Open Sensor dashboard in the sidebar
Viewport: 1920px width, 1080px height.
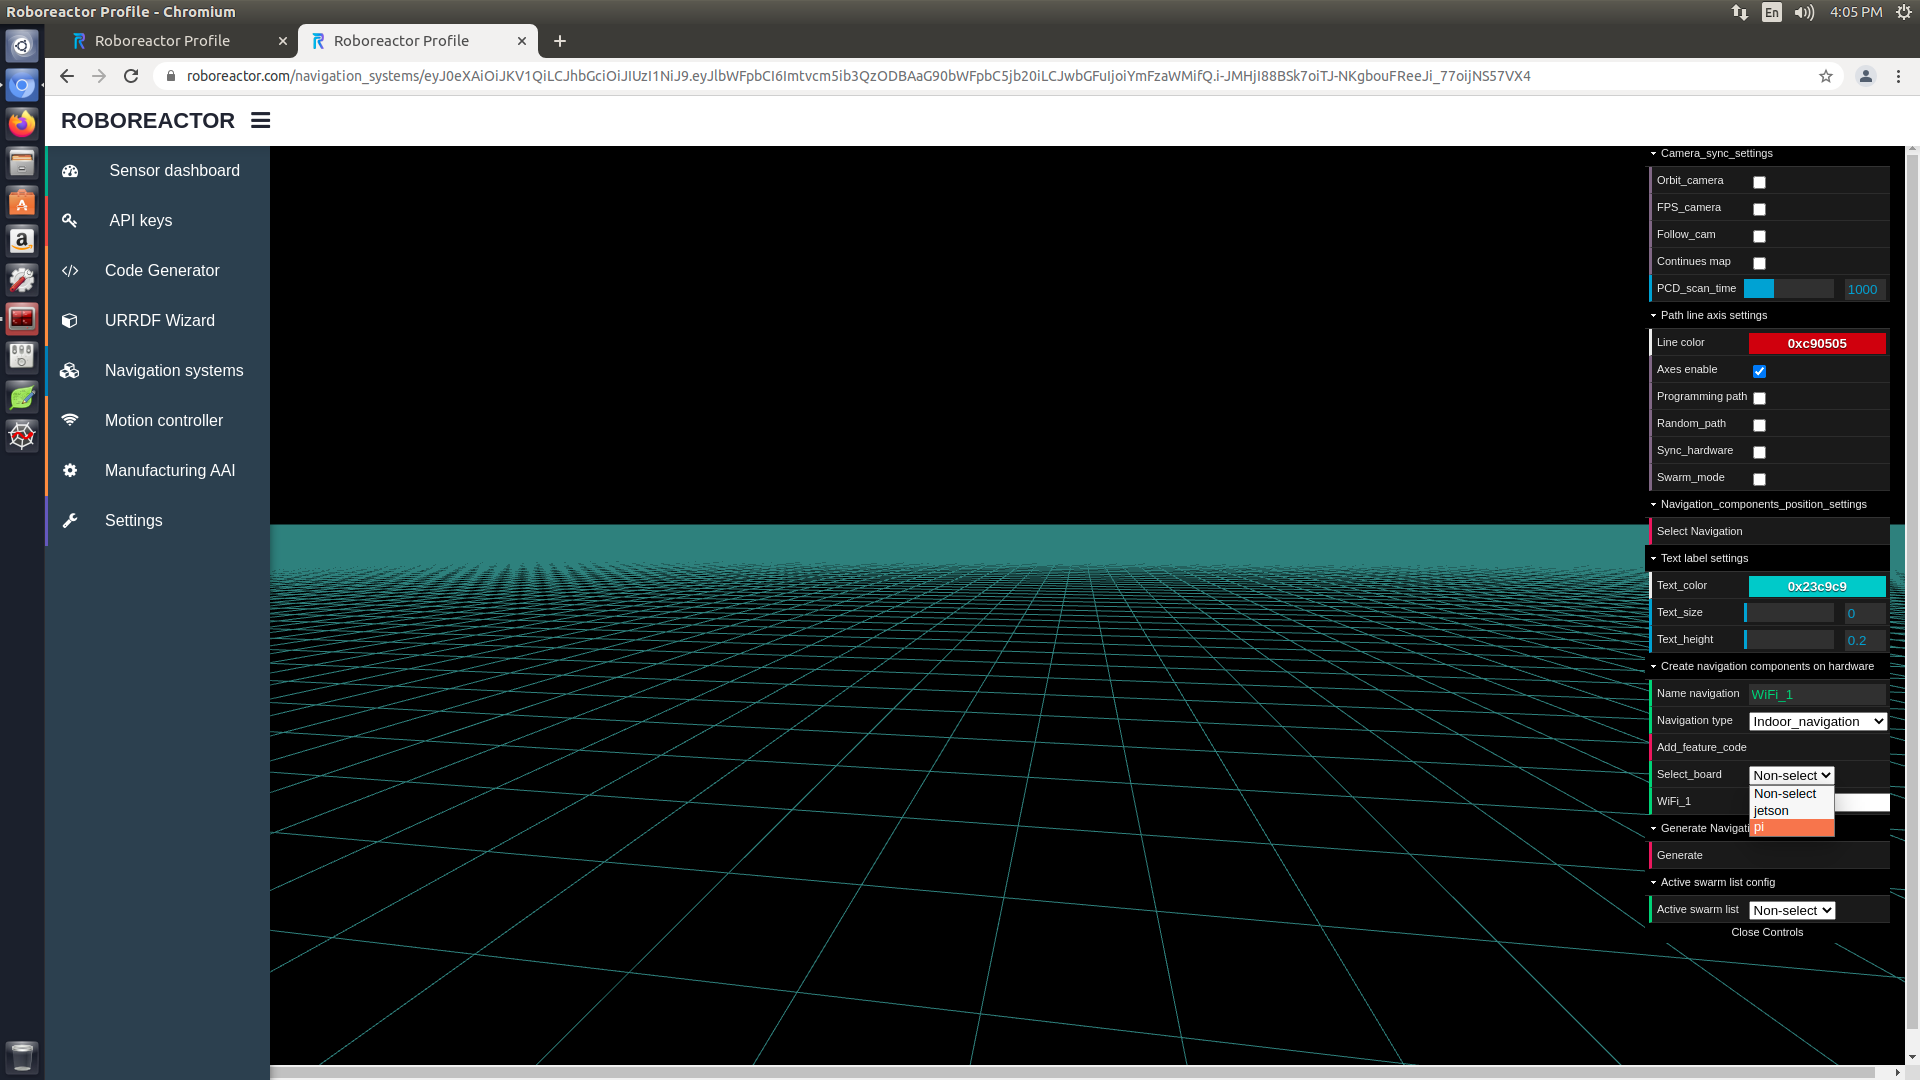(x=158, y=171)
